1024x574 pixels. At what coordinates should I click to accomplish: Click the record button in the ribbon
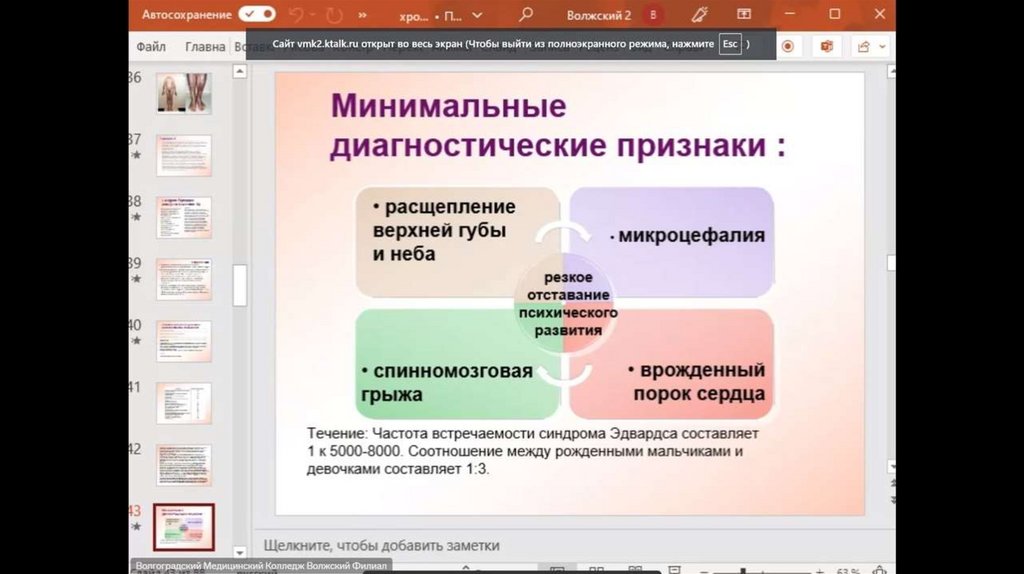(788, 46)
